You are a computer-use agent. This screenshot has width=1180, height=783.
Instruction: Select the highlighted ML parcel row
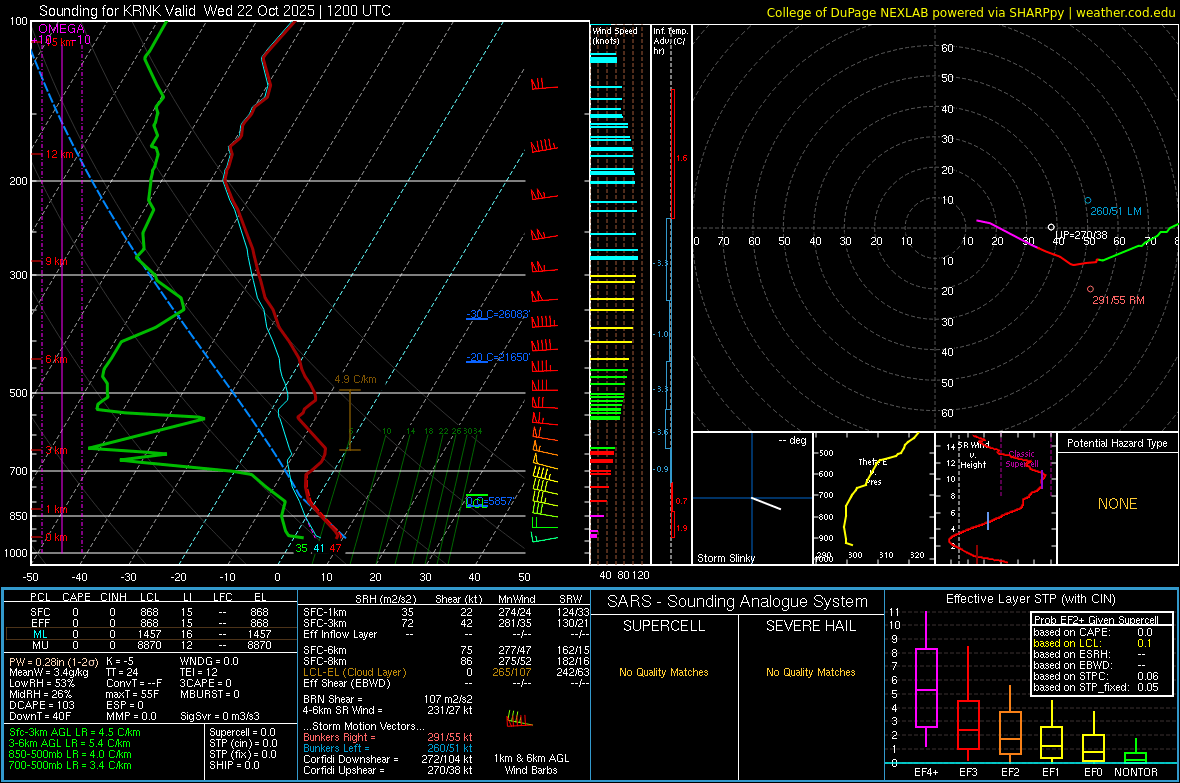(151, 634)
